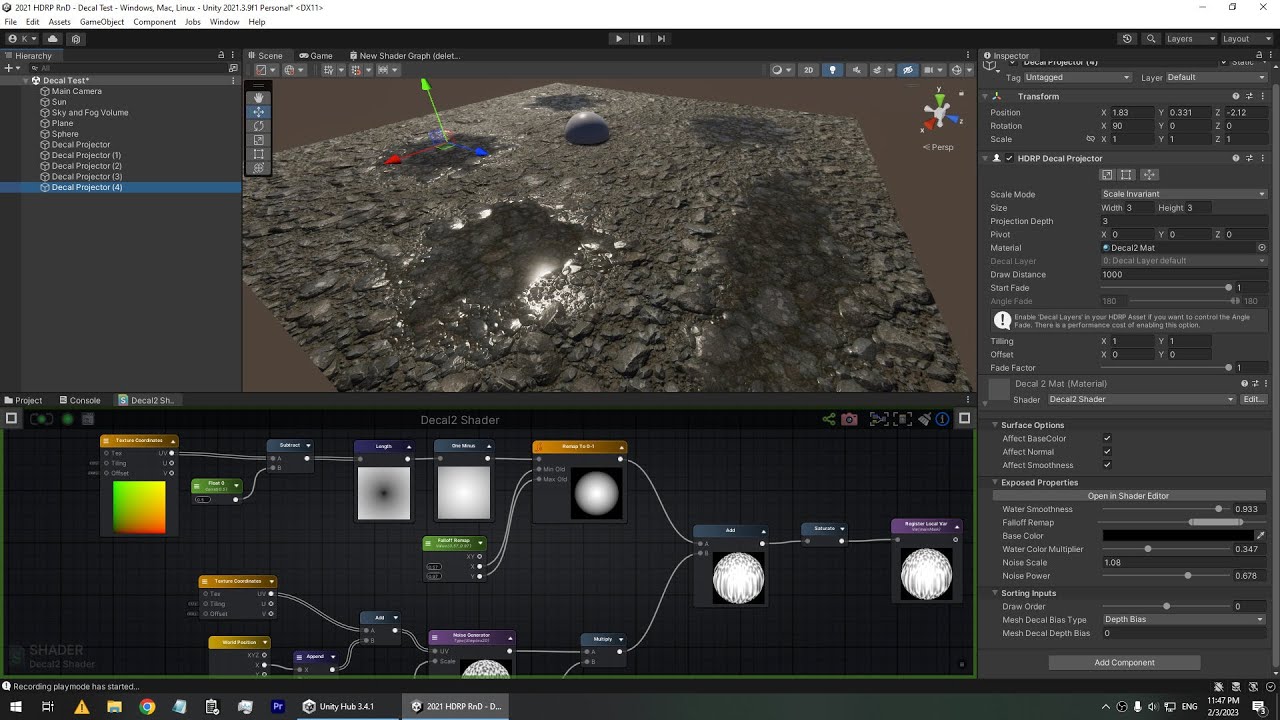Click the Play button
Image resolution: width=1280 pixels, height=720 pixels.
(x=618, y=39)
